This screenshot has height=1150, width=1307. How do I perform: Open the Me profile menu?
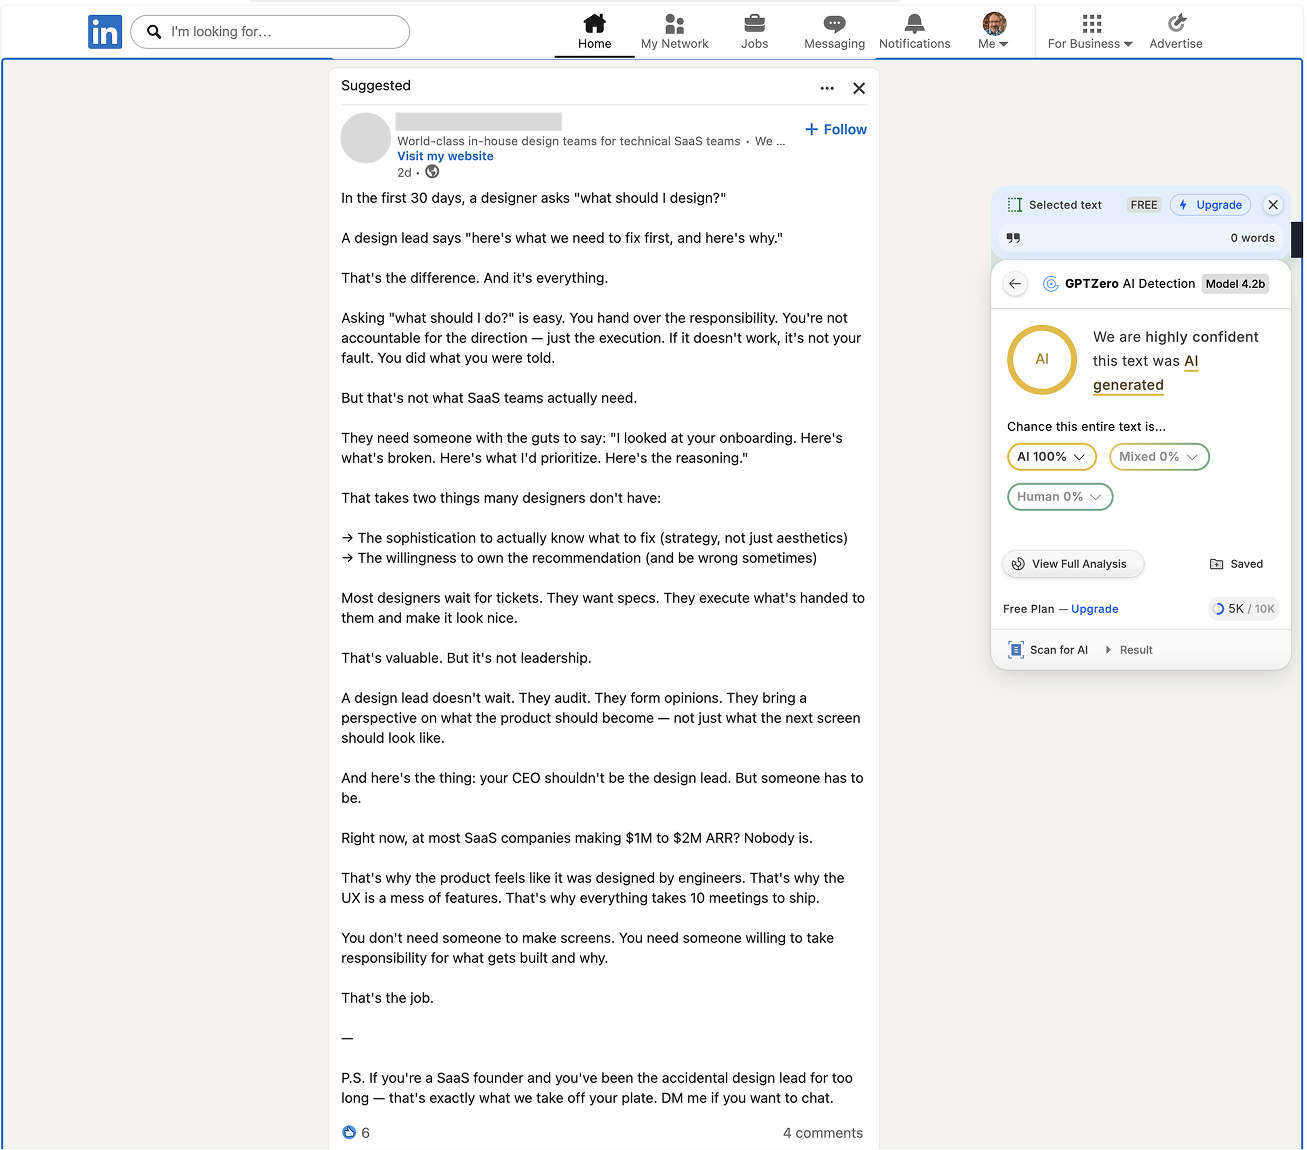[993, 32]
